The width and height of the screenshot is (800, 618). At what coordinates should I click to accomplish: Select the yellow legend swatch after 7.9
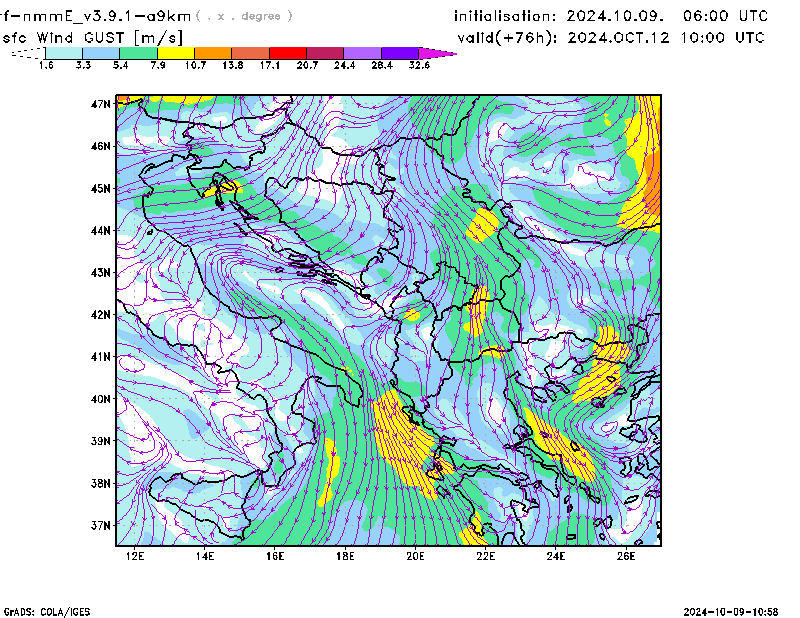[176, 53]
